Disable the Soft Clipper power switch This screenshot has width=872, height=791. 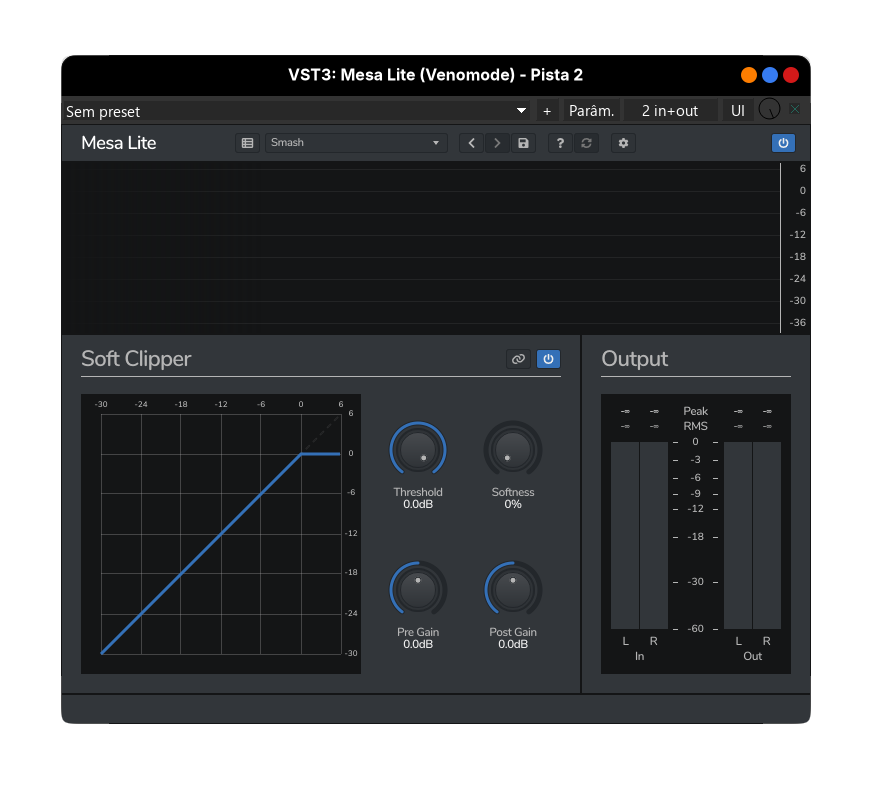(548, 359)
